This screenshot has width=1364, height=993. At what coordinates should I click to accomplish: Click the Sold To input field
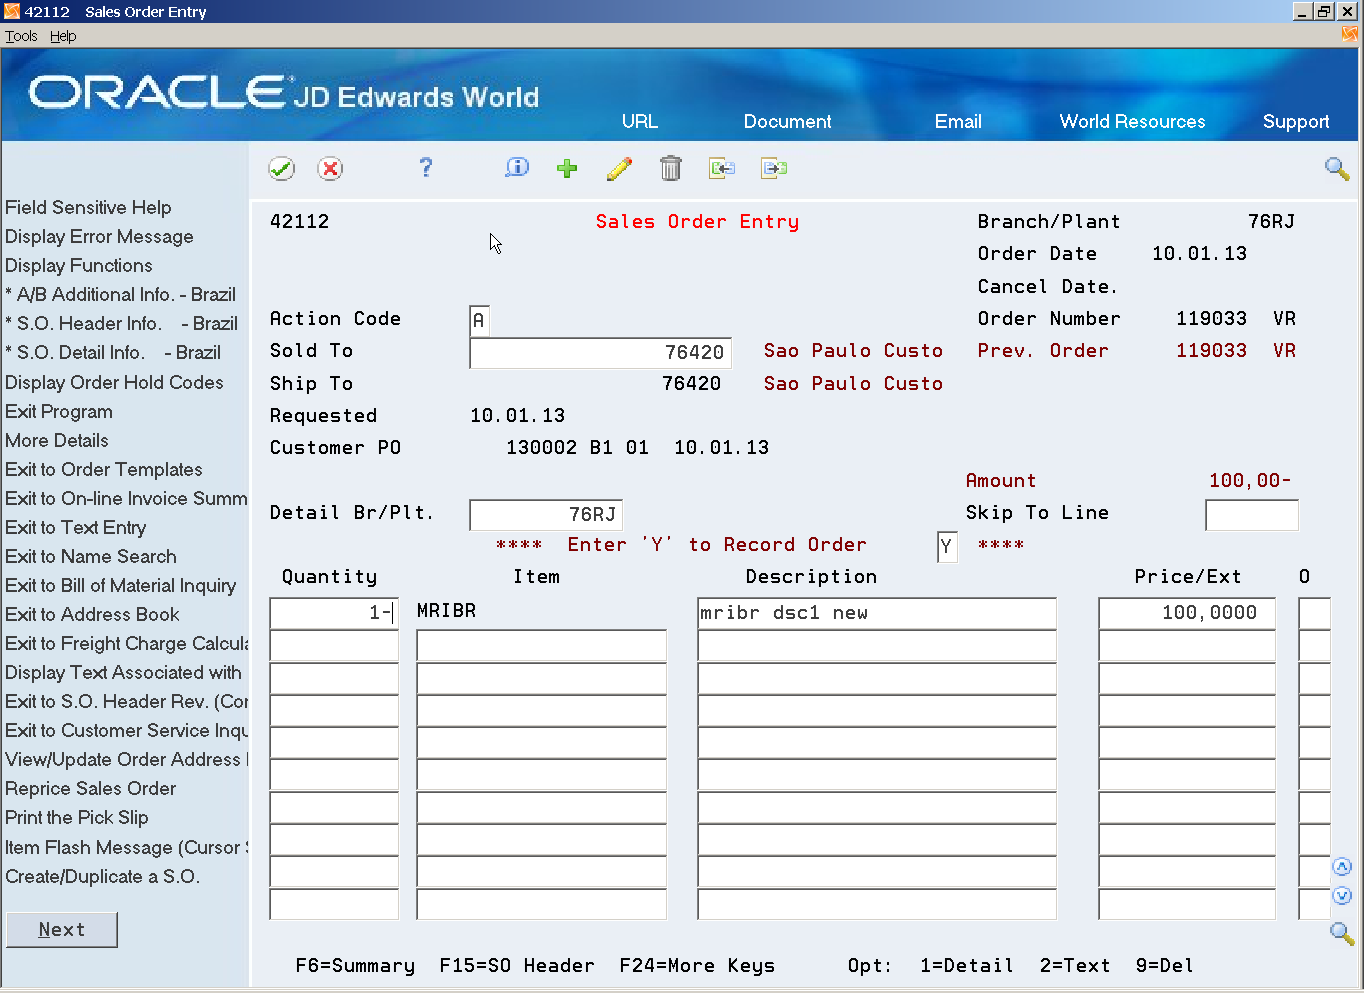(x=600, y=352)
